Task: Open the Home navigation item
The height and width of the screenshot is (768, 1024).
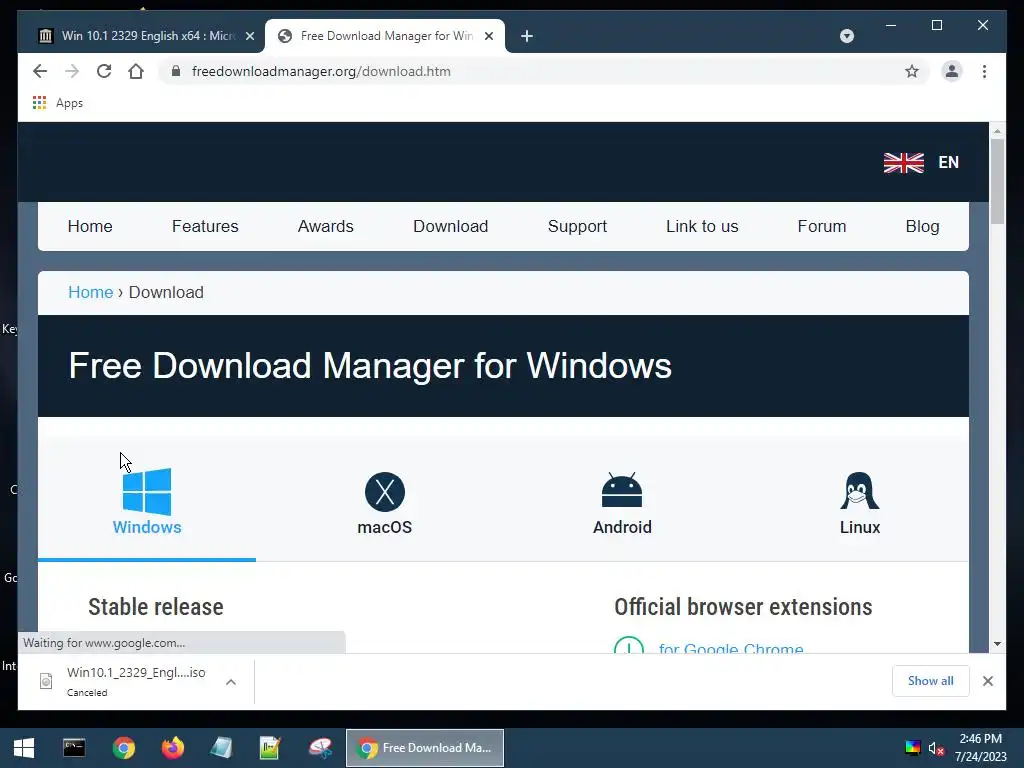Action: (90, 226)
